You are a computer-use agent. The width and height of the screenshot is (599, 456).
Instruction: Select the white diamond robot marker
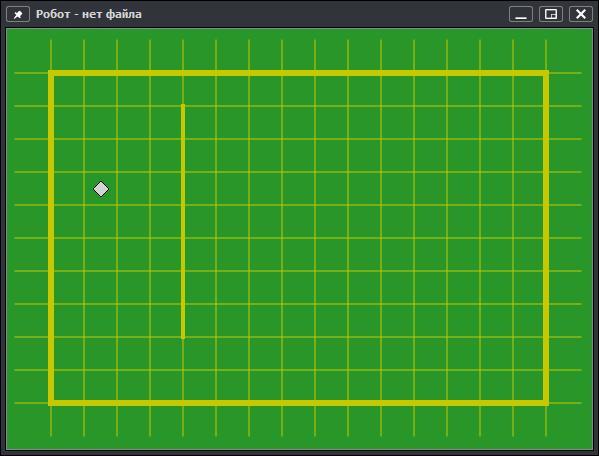pyautogui.click(x=101, y=189)
